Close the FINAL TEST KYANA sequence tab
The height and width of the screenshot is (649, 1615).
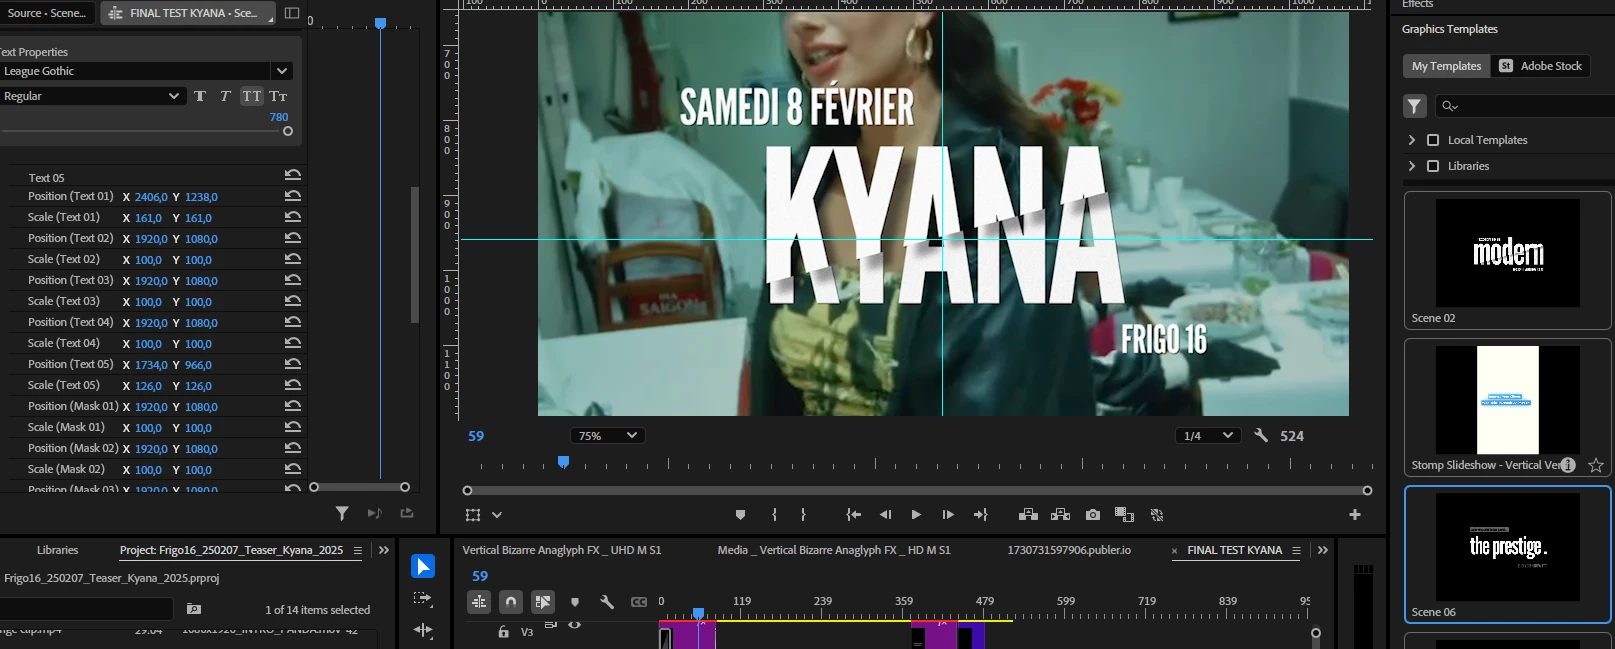tap(1174, 551)
